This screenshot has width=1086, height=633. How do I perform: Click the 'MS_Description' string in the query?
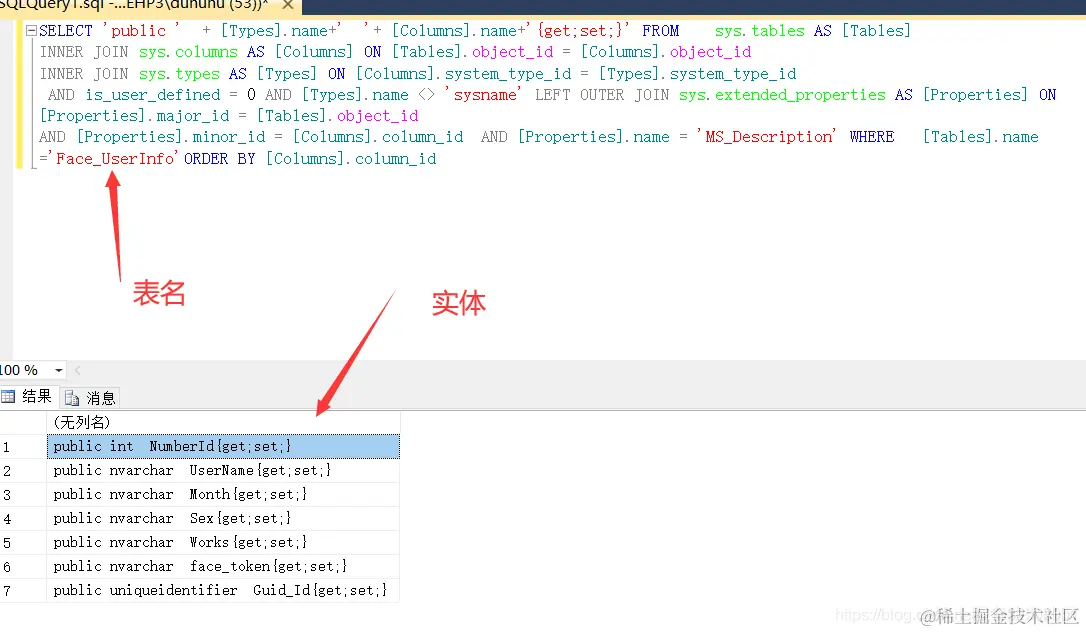767,137
